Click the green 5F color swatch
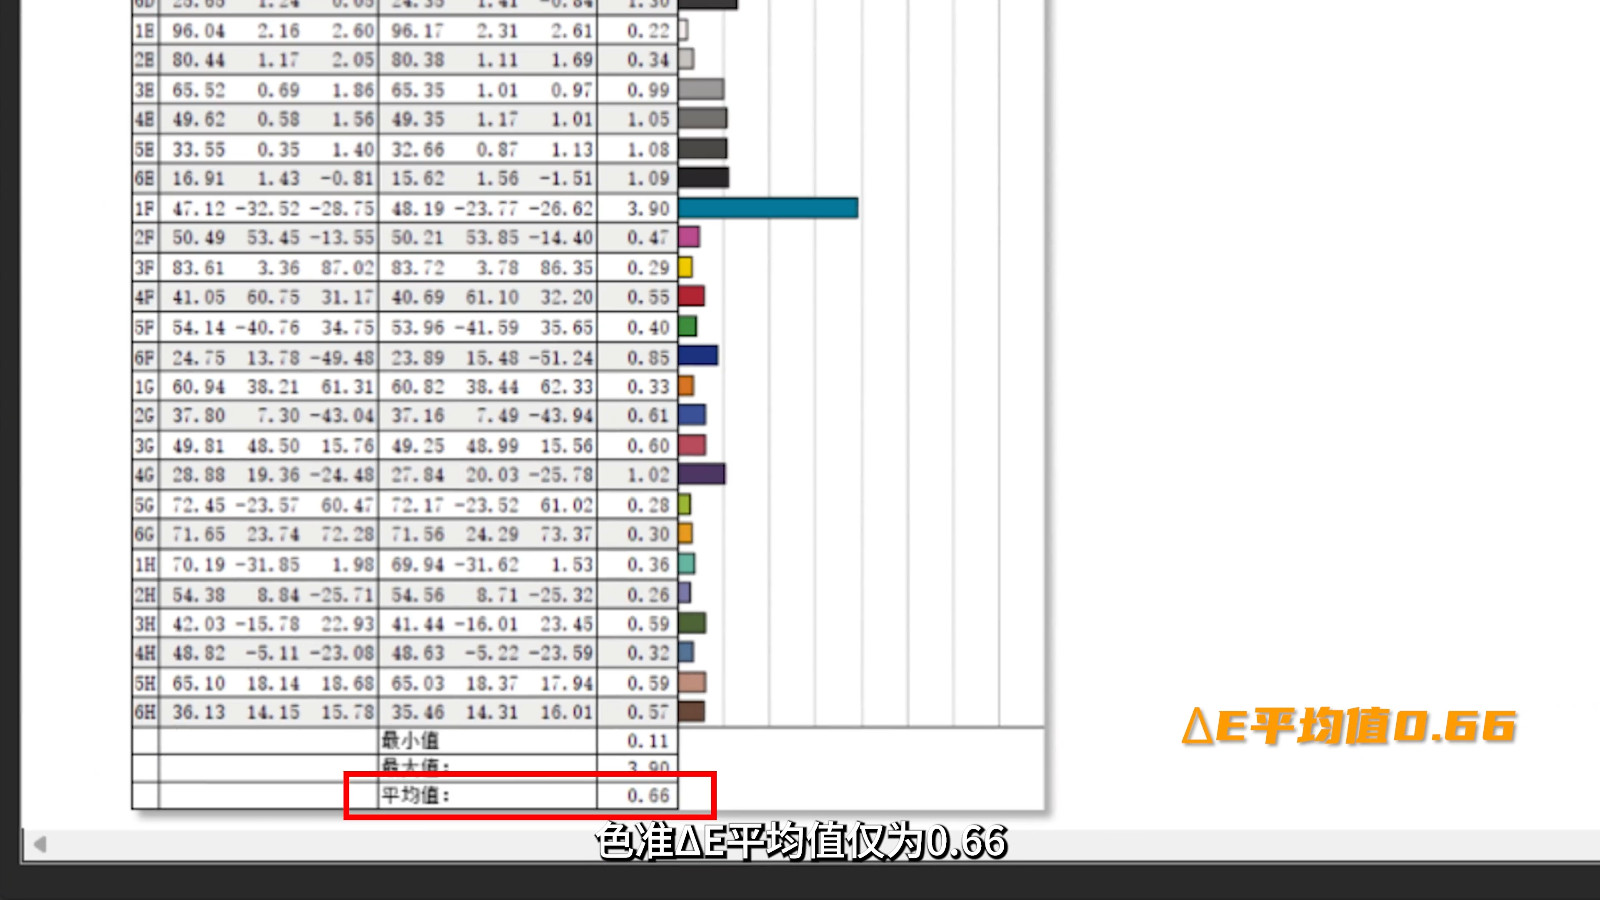Image resolution: width=1600 pixels, height=900 pixels. tap(688, 326)
